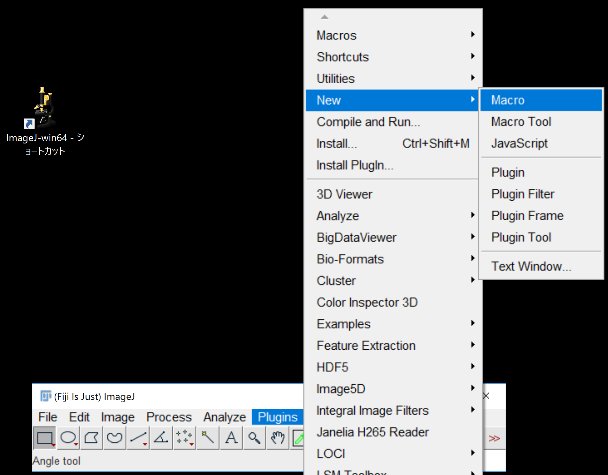Image resolution: width=608 pixels, height=475 pixels.
Task: Create a new Plugin Tool
Action: point(541,237)
